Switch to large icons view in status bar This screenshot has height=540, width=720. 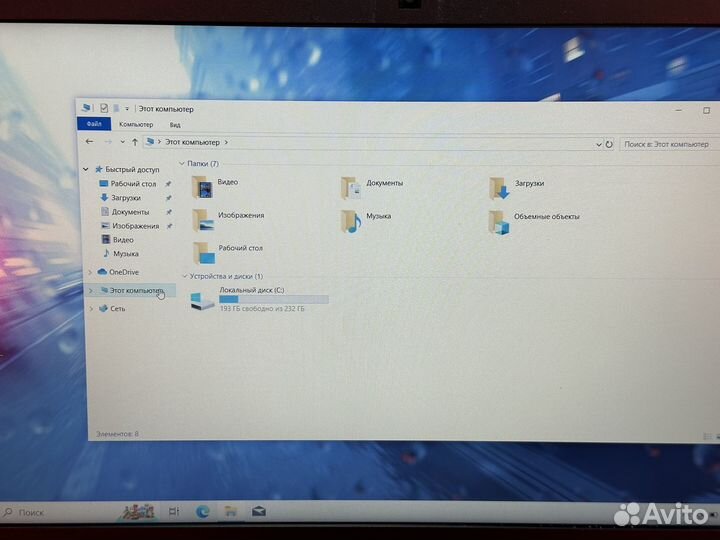[x=717, y=436]
